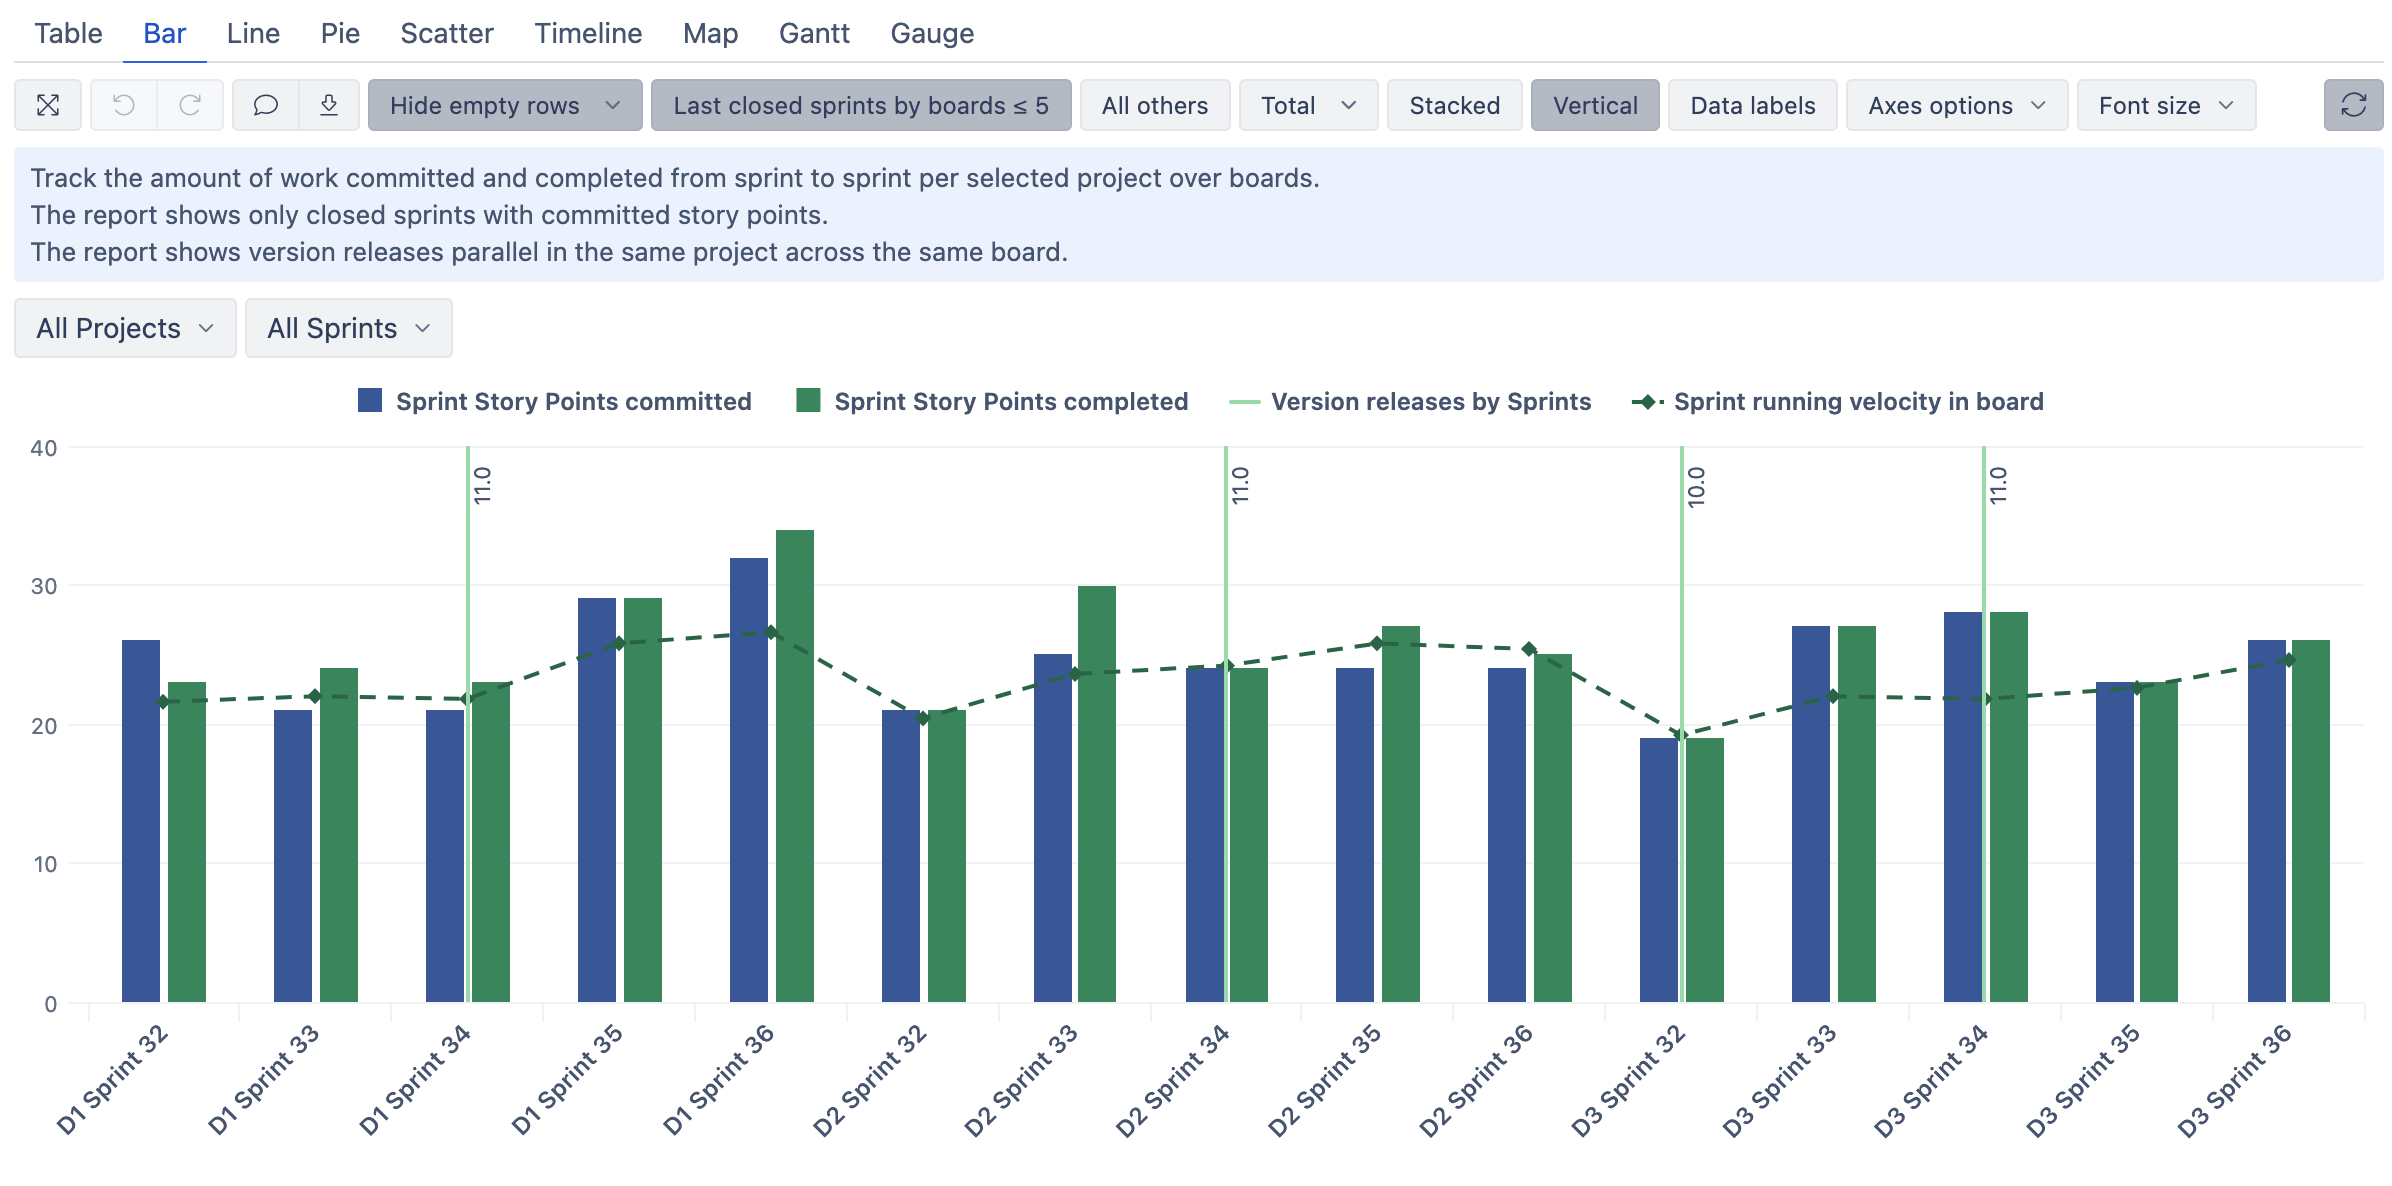Open the Axes options dropdown
This screenshot has width=2392, height=1186.
click(1956, 105)
